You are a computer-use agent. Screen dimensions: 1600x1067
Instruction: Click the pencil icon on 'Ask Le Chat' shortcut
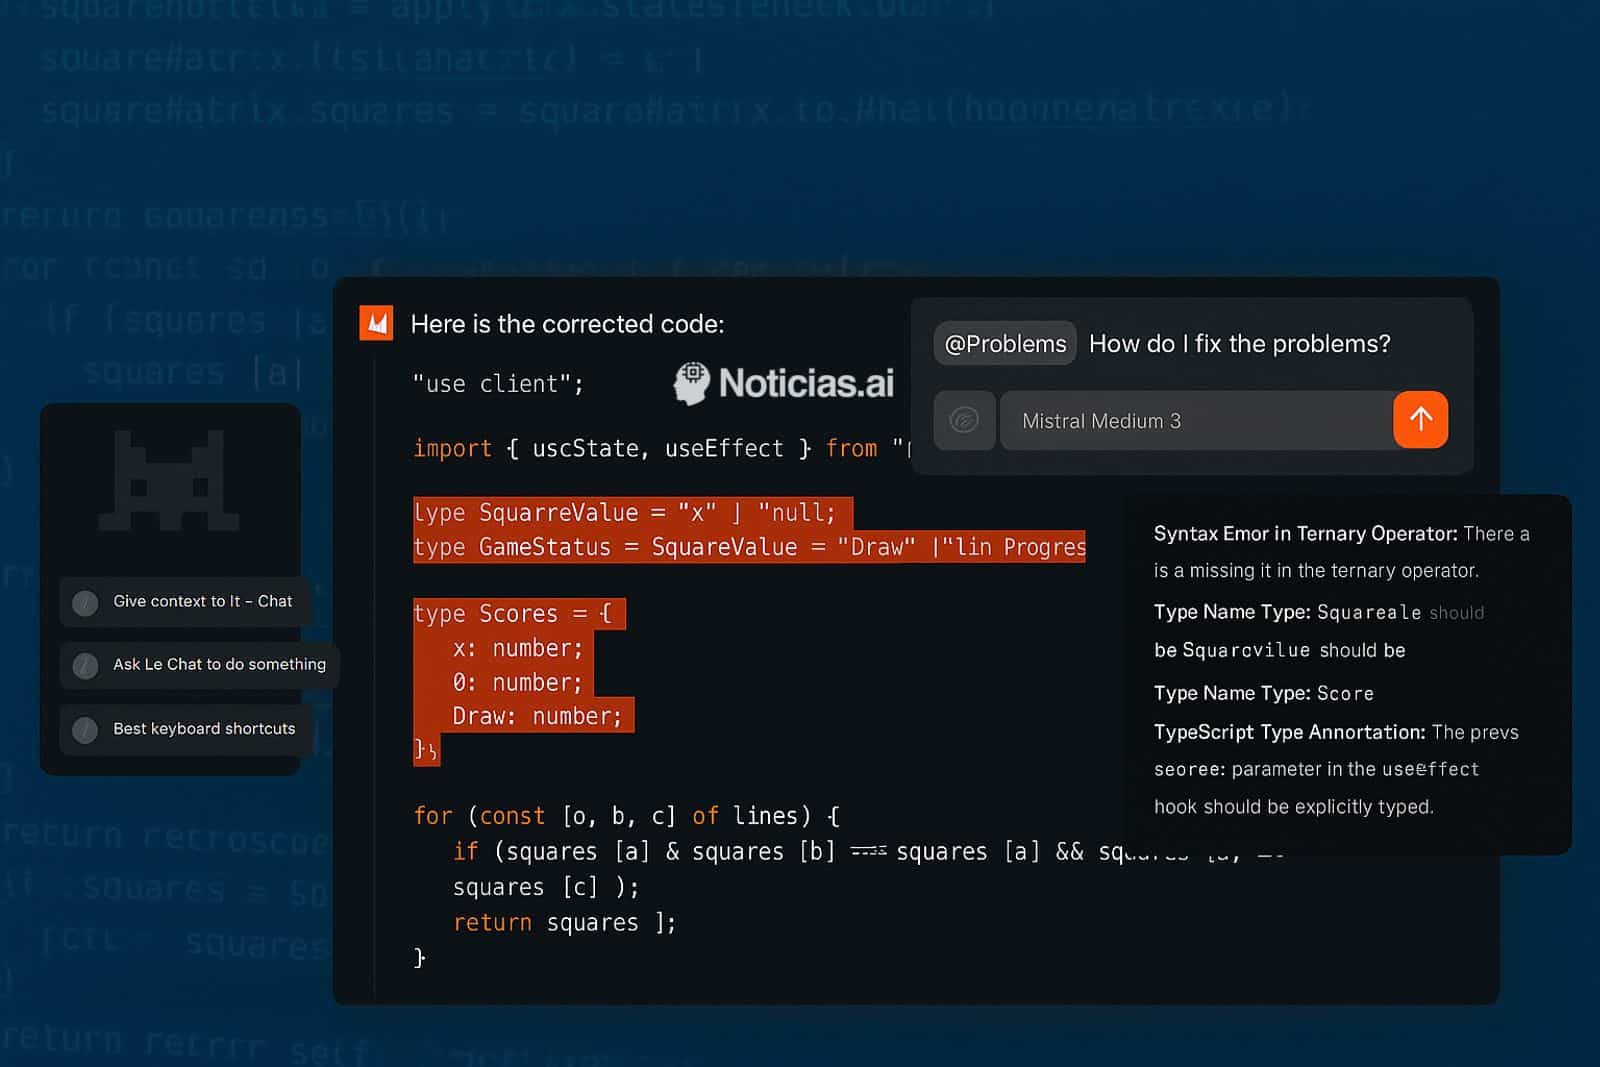pos(85,664)
